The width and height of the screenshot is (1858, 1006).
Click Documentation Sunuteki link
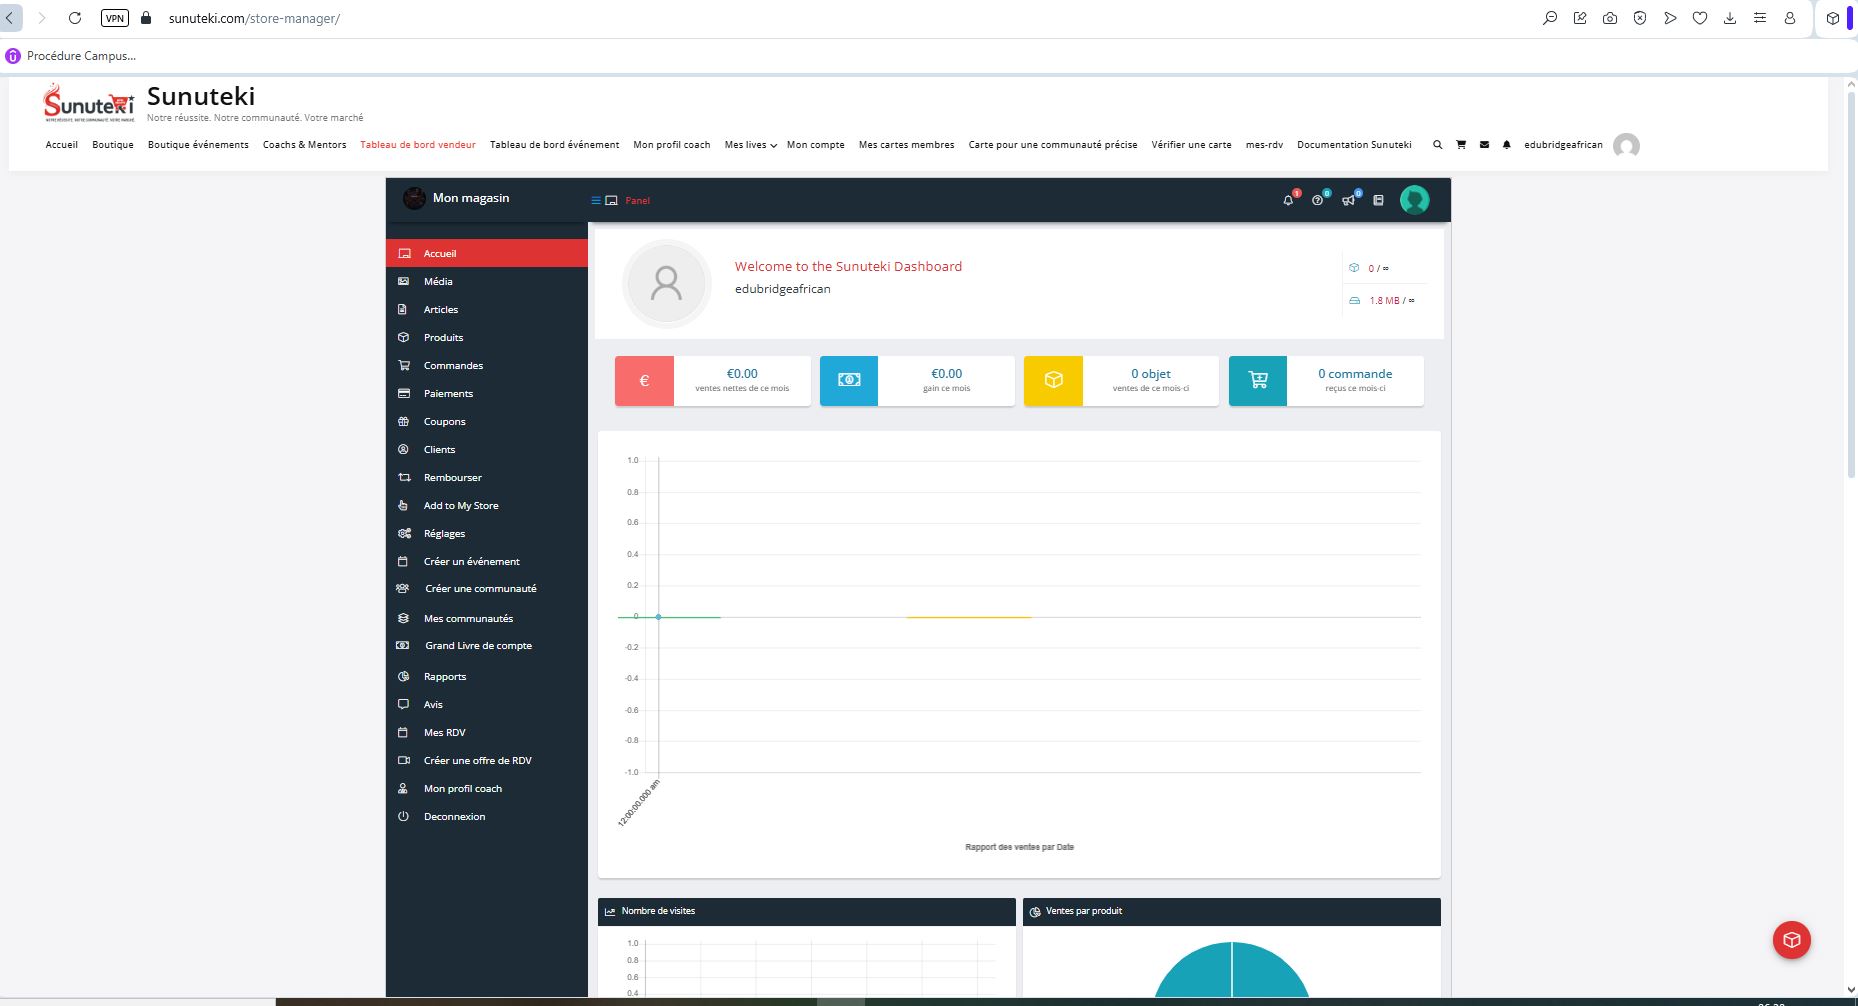tap(1354, 145)
